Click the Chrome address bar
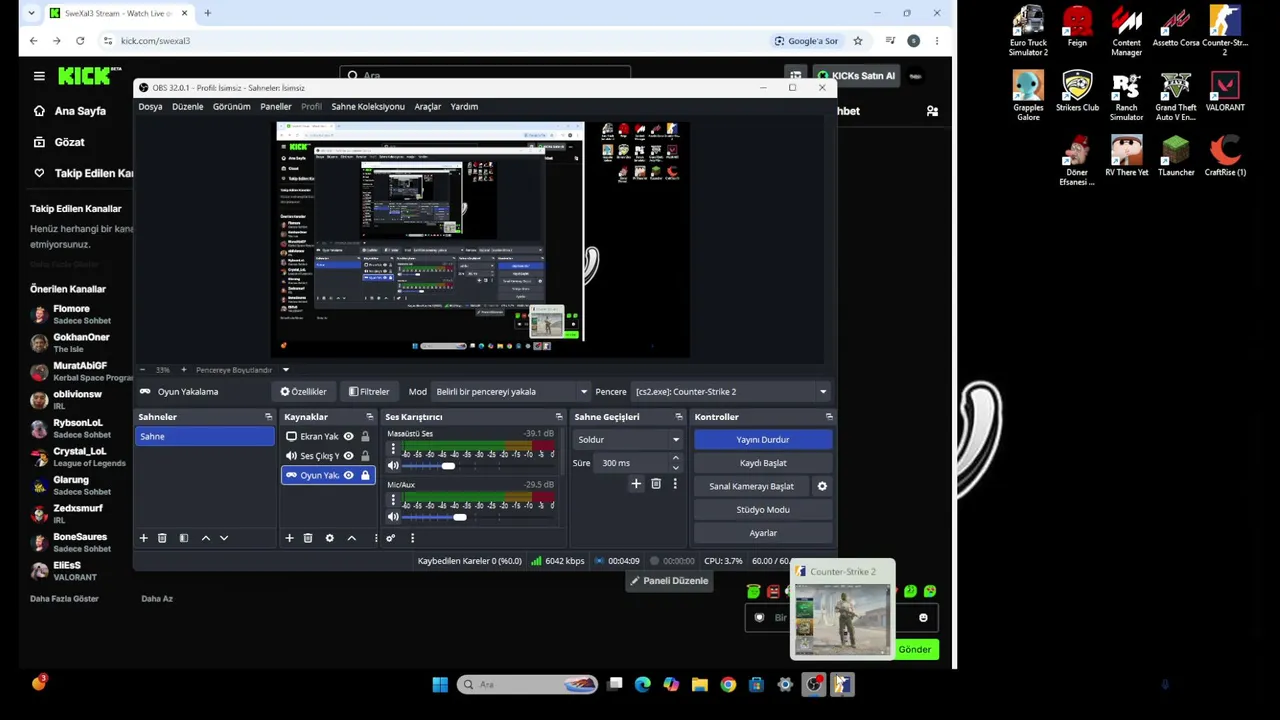Screen dimensions: 1280x720 430,41
